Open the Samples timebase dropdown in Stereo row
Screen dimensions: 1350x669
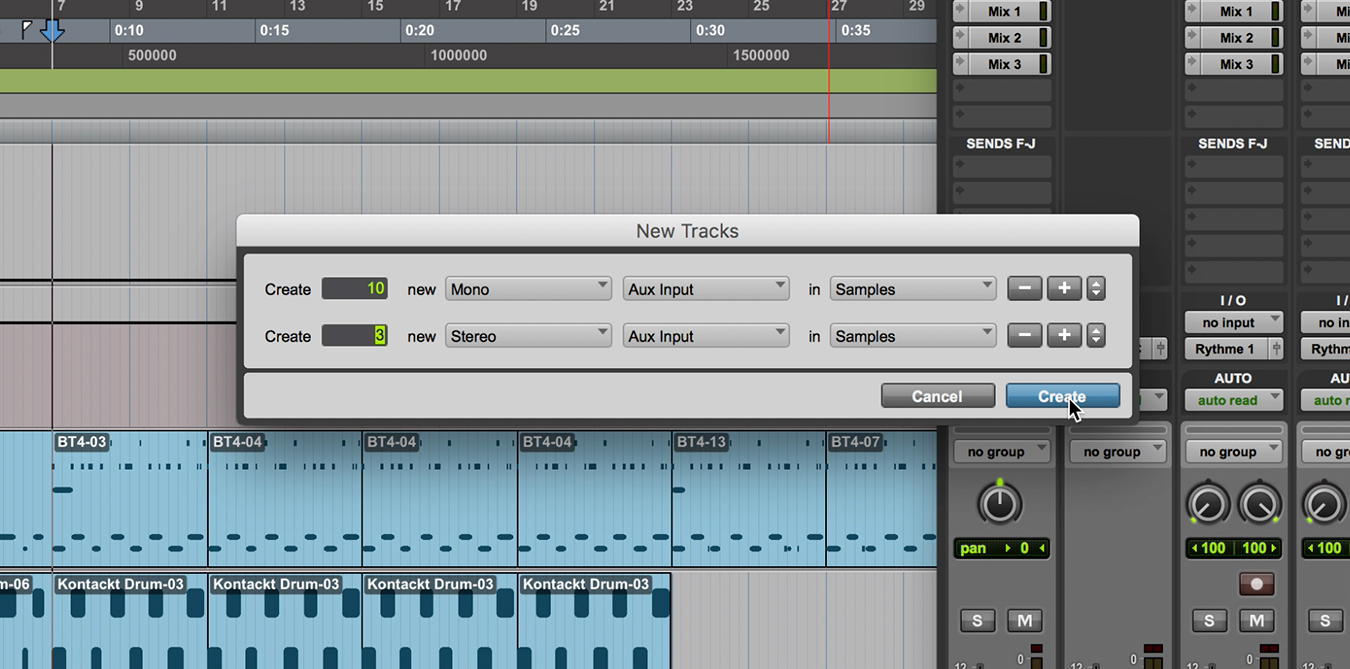pyautogui.click(x=913, y=336)
